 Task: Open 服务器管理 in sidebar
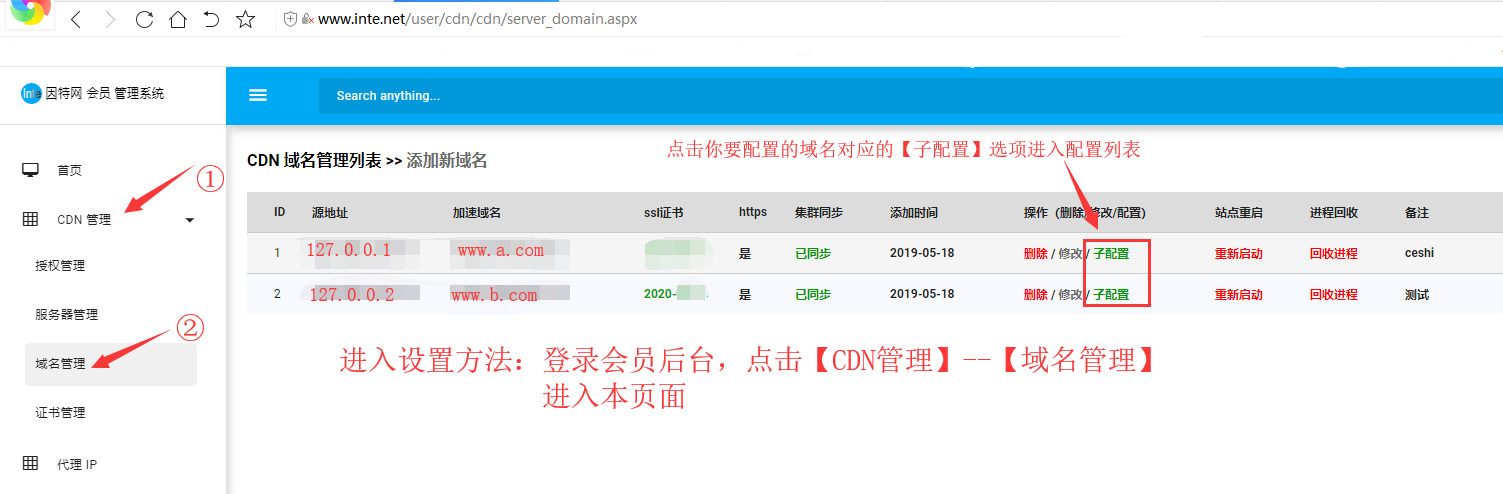point(67,315)
